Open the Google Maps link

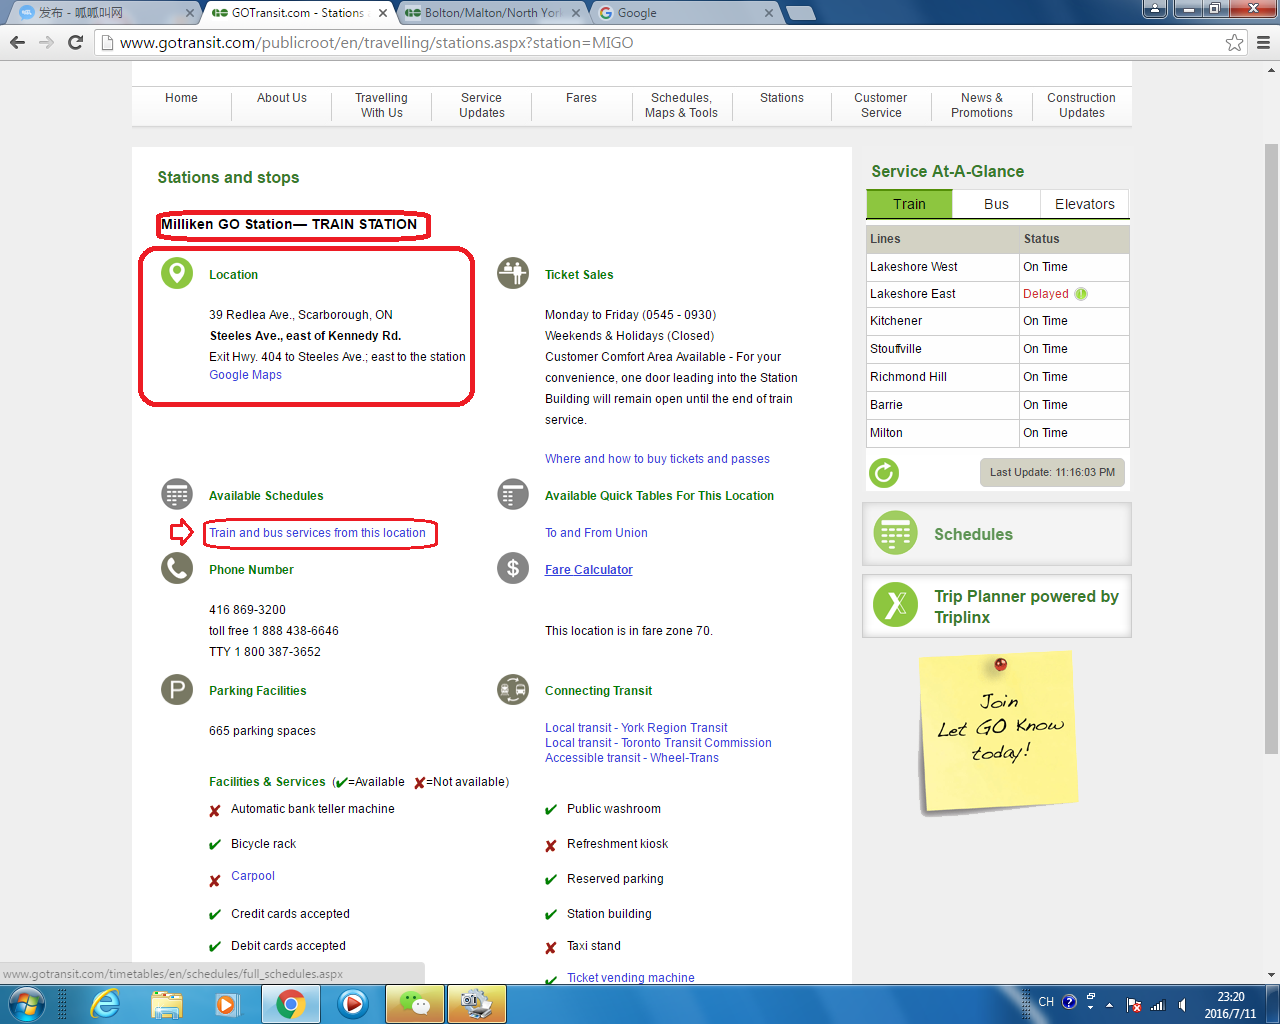[x=245, y=375]
